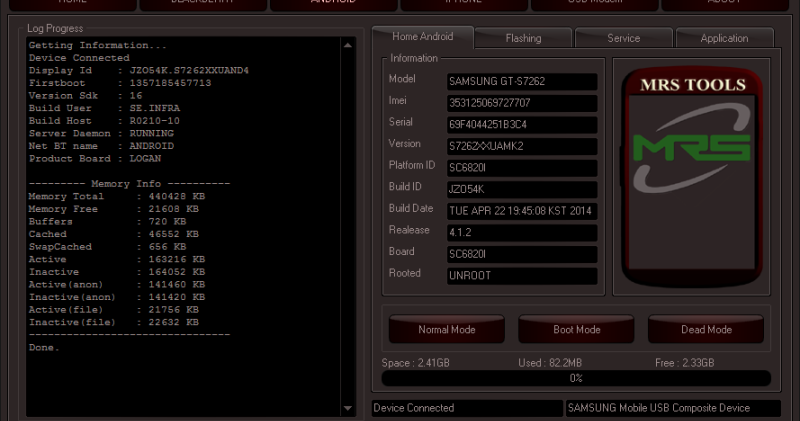Click the 0% progress bar
This screenshot has height=421, width=800.
pos(576,378)
